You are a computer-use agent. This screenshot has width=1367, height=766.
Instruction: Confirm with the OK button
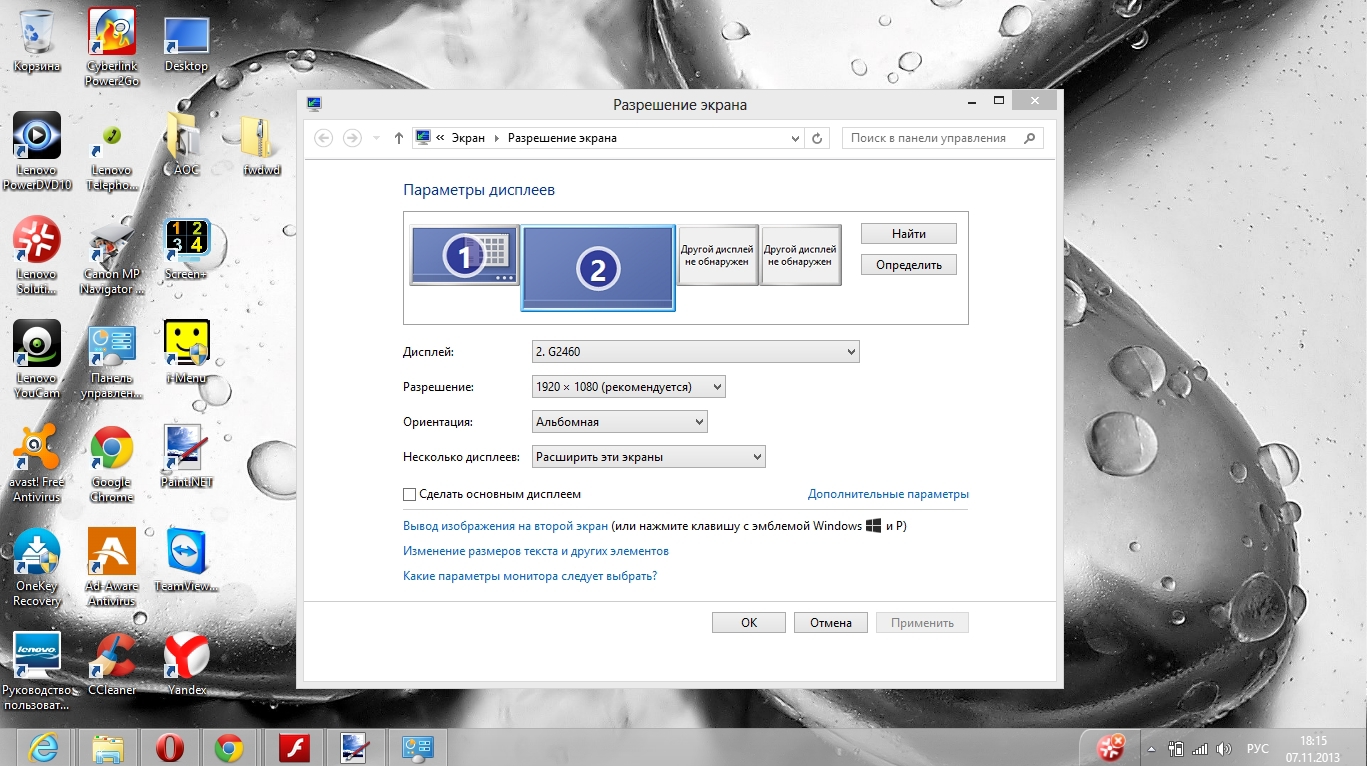tap(749, 622)
